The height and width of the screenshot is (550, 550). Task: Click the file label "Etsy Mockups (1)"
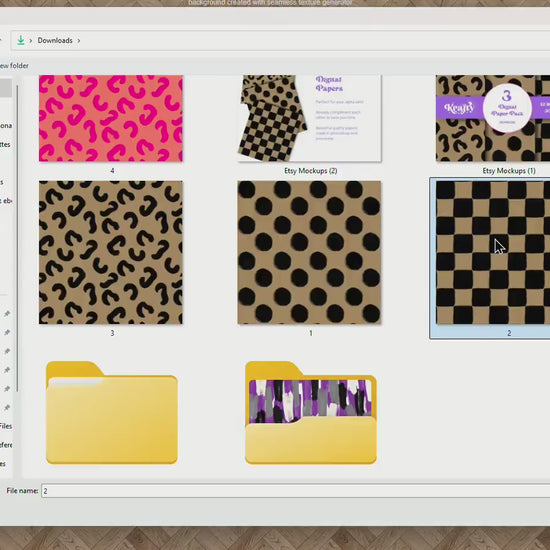coord(509,171)
